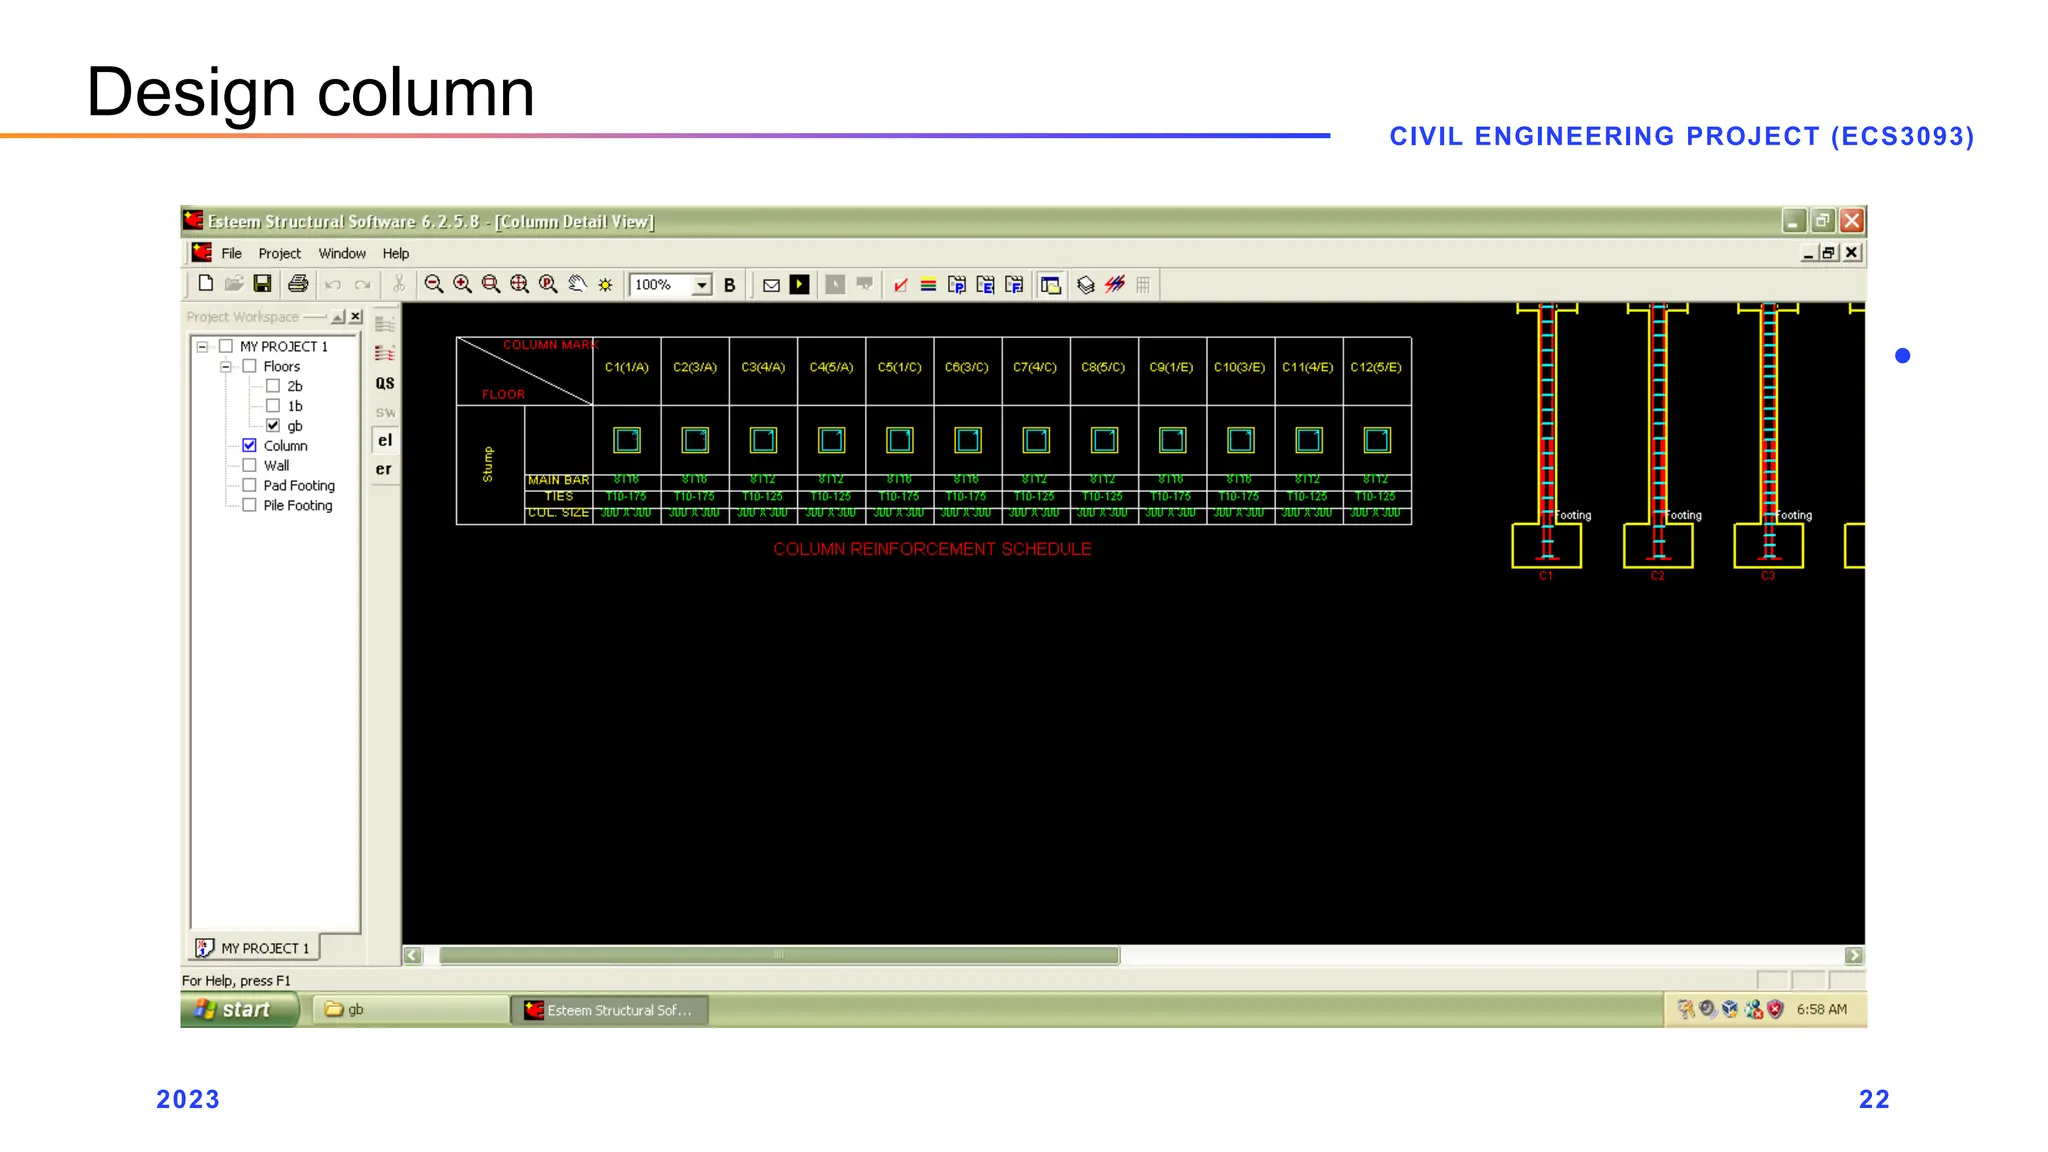Click the QS sidebar button
Screen dimensions: 2048x1152
385,383
